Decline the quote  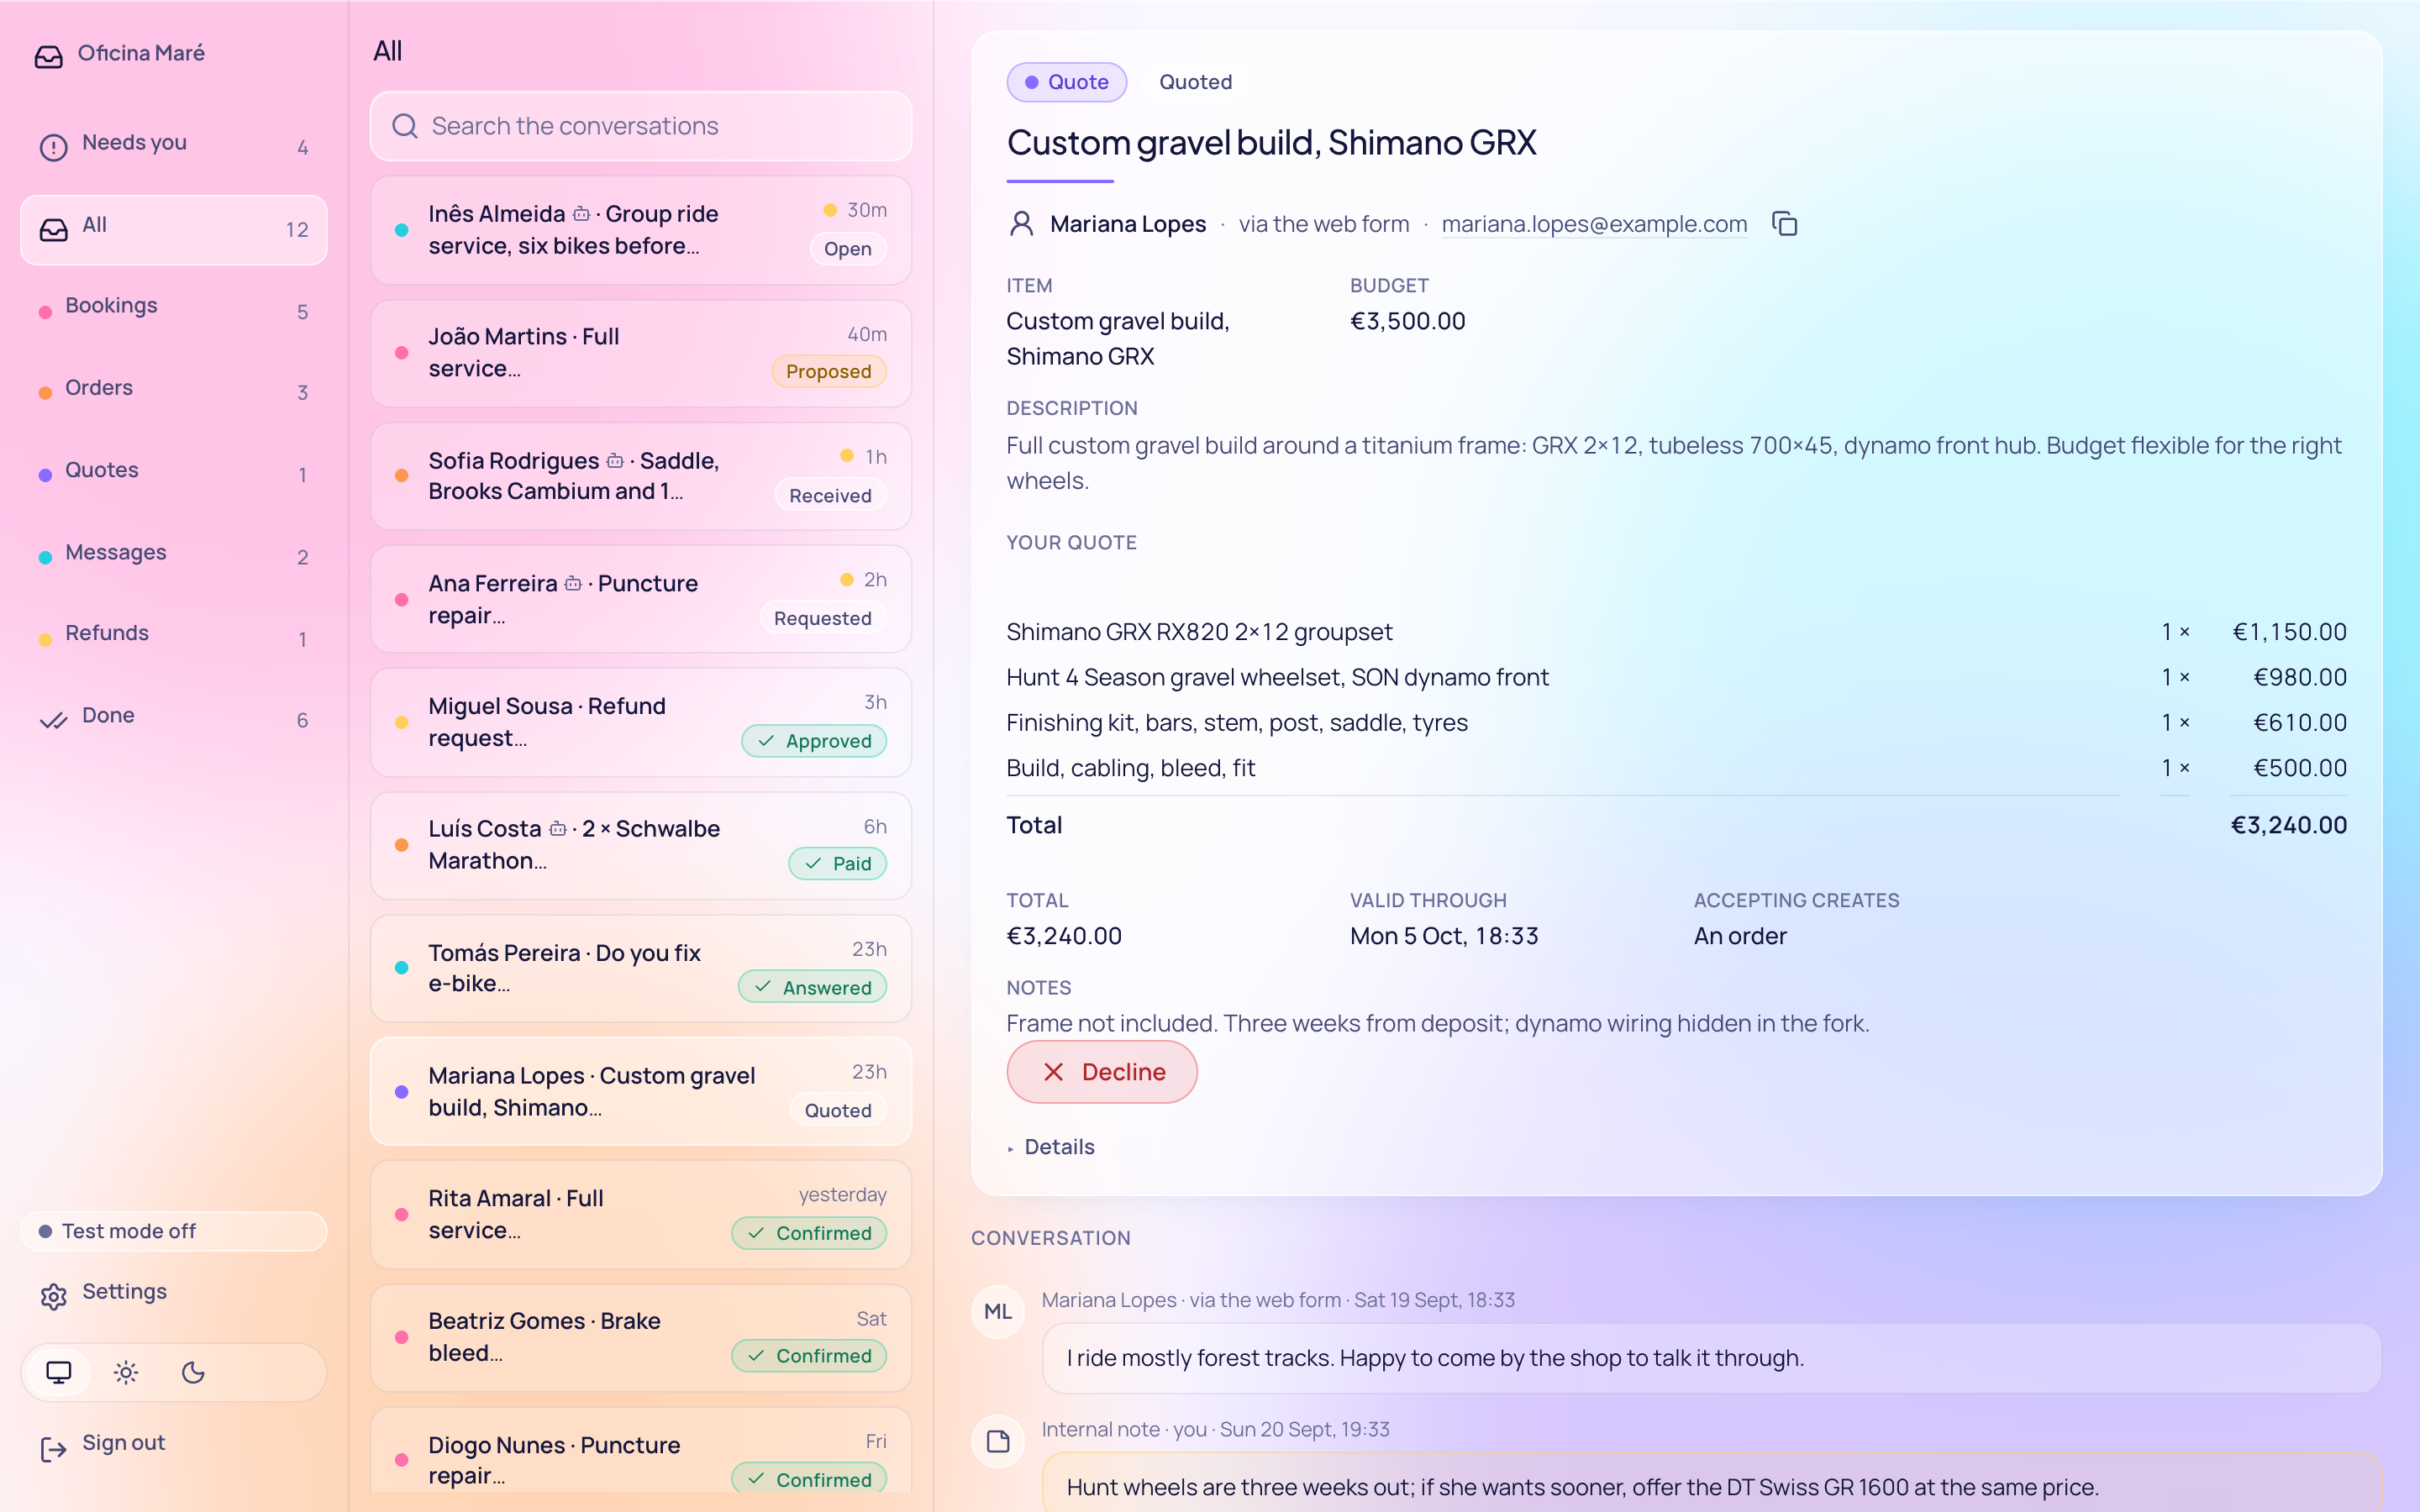coord(1102,1072)
